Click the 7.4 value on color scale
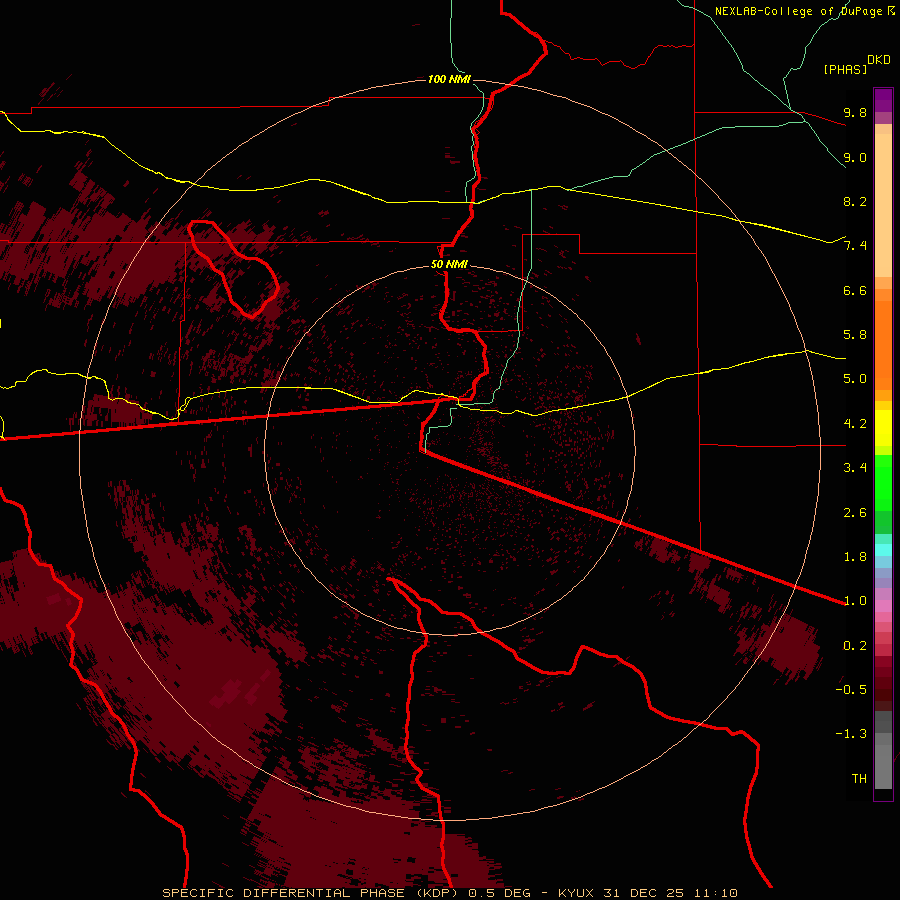 pyautogui.click(x=855, y=246)
